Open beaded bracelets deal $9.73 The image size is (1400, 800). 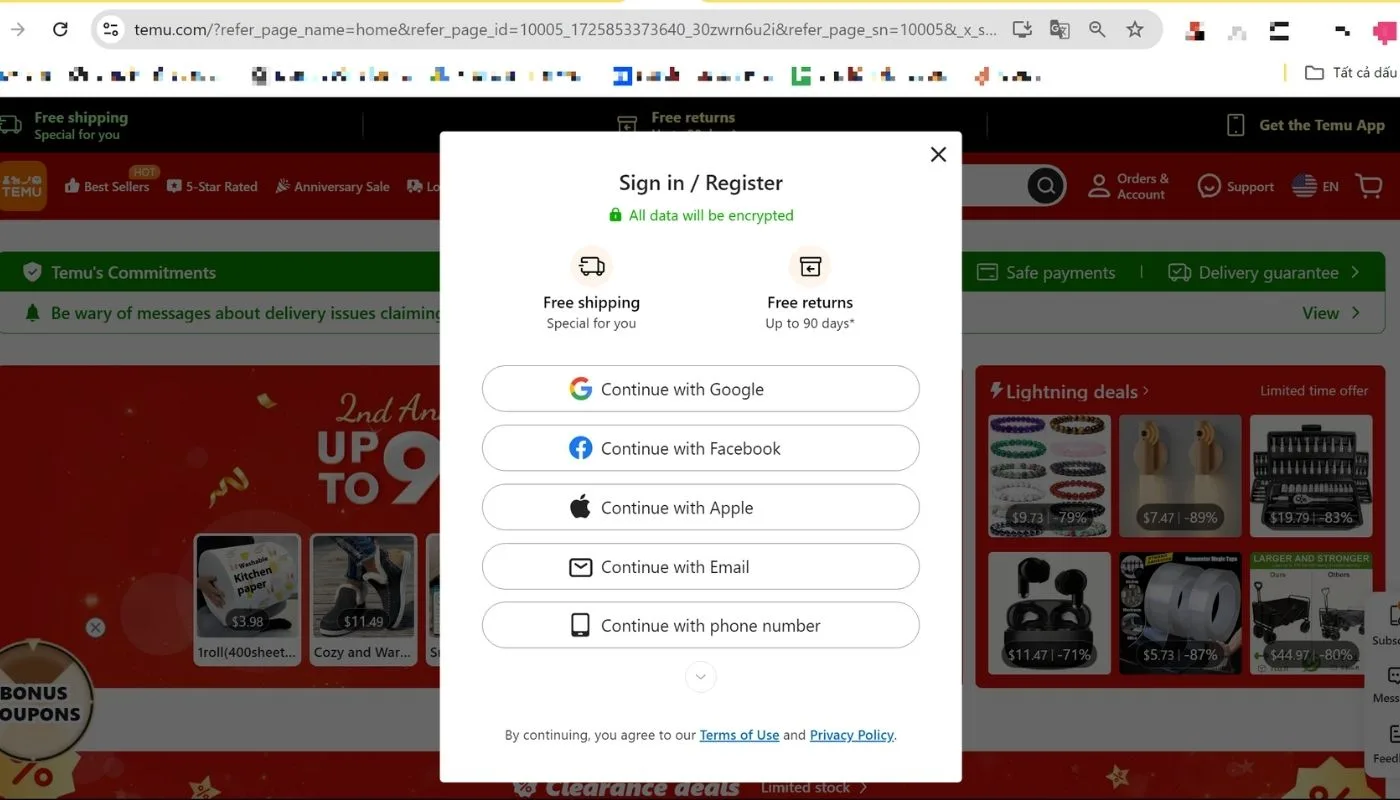pos(1049,476)
